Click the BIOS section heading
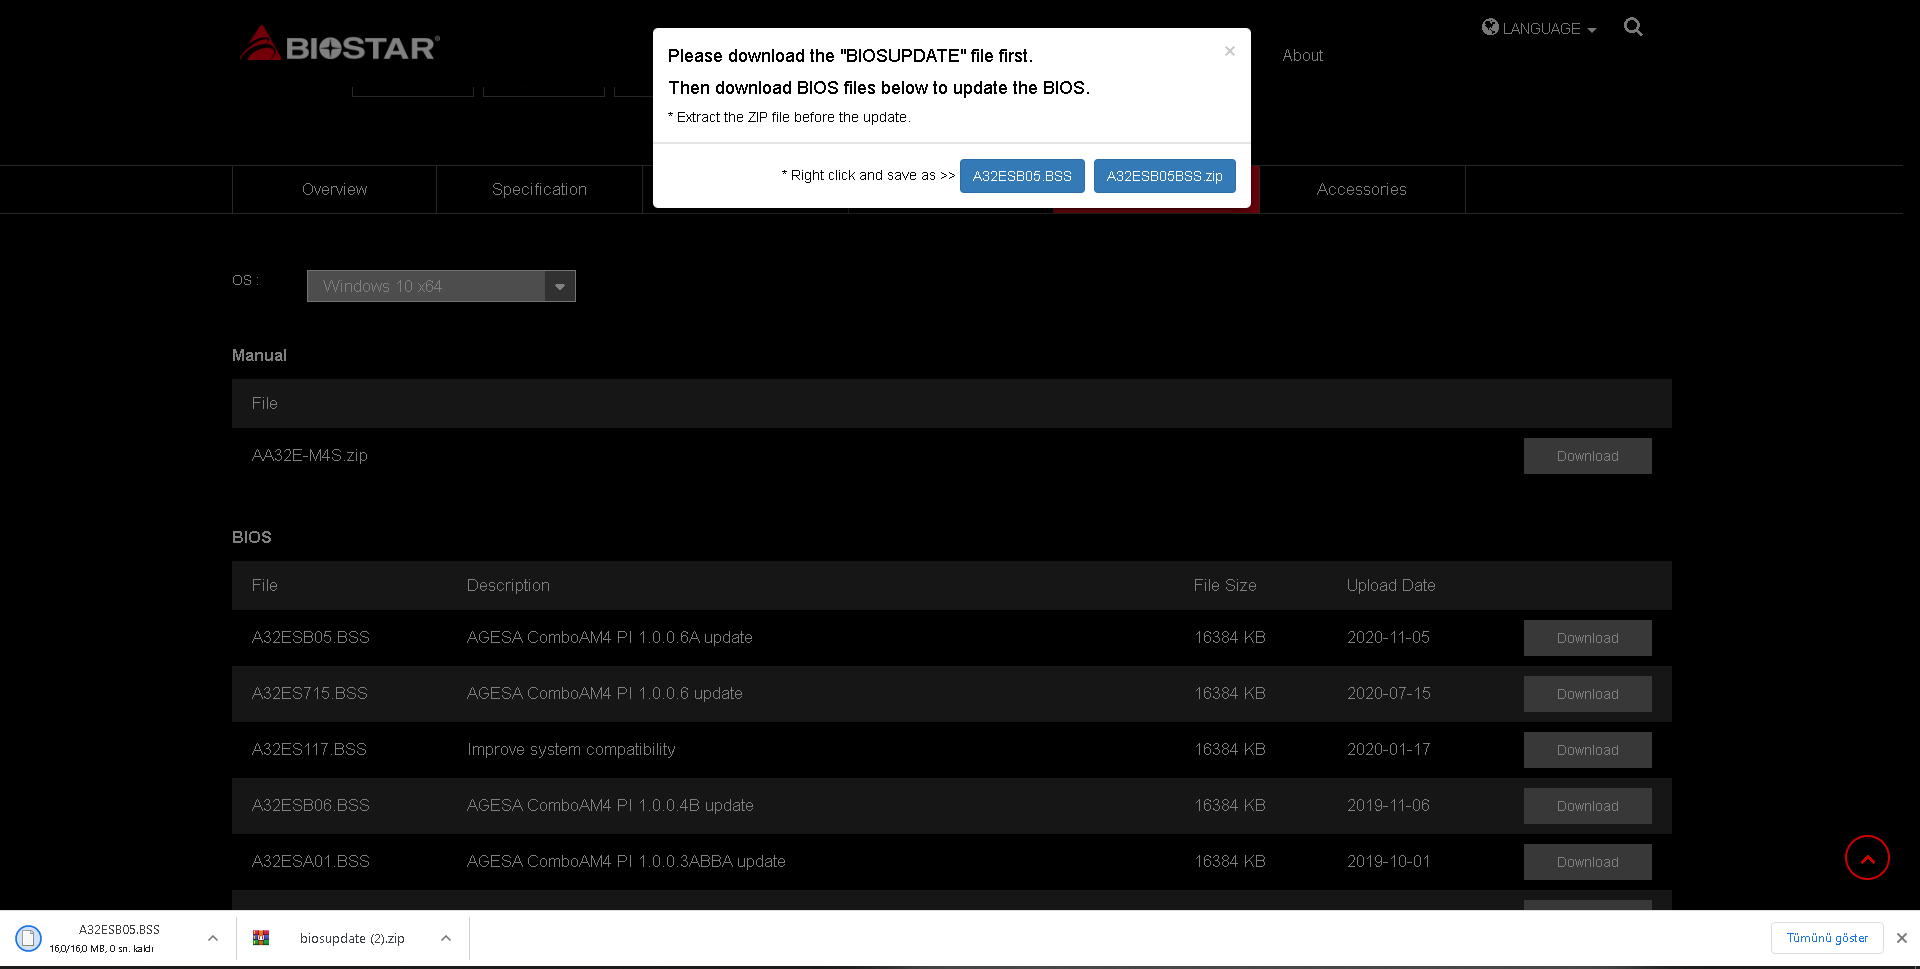1920x969 pixels. click(x=252, y=537)
